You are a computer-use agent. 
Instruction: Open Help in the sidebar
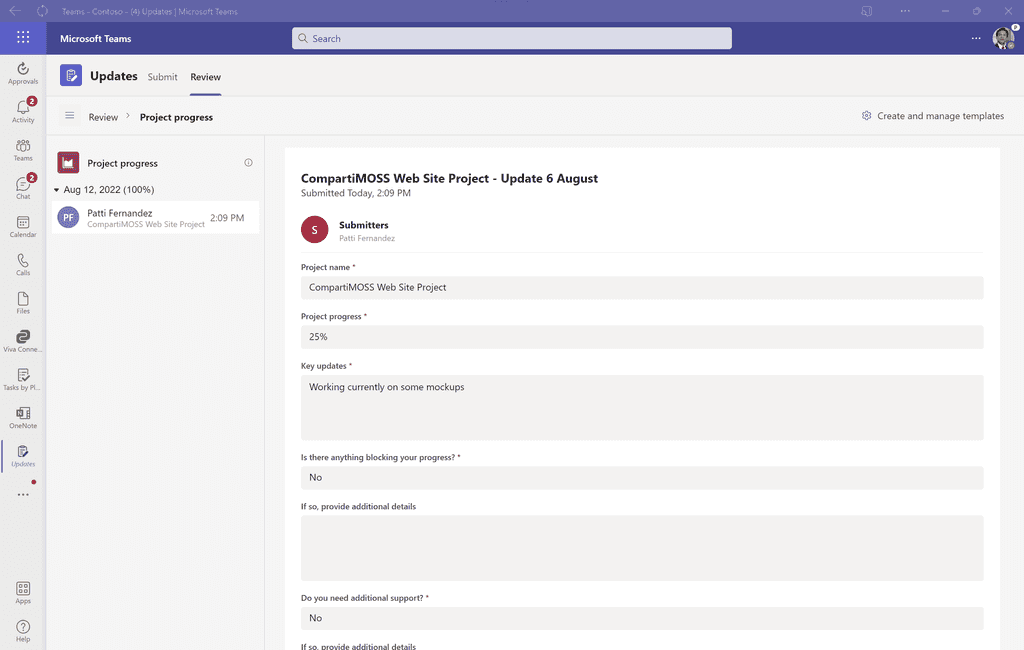pyautogui.click(x=23, y=631)
